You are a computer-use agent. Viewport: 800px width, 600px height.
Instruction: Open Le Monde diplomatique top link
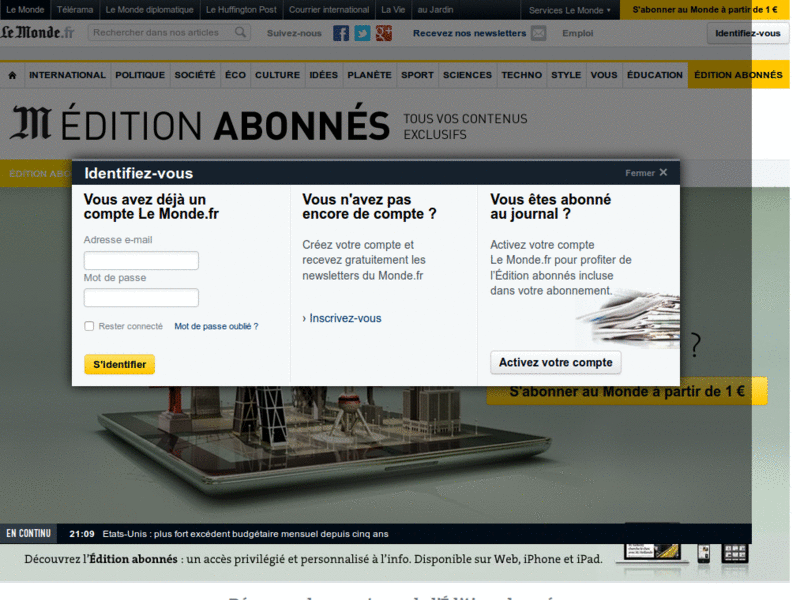149,10
